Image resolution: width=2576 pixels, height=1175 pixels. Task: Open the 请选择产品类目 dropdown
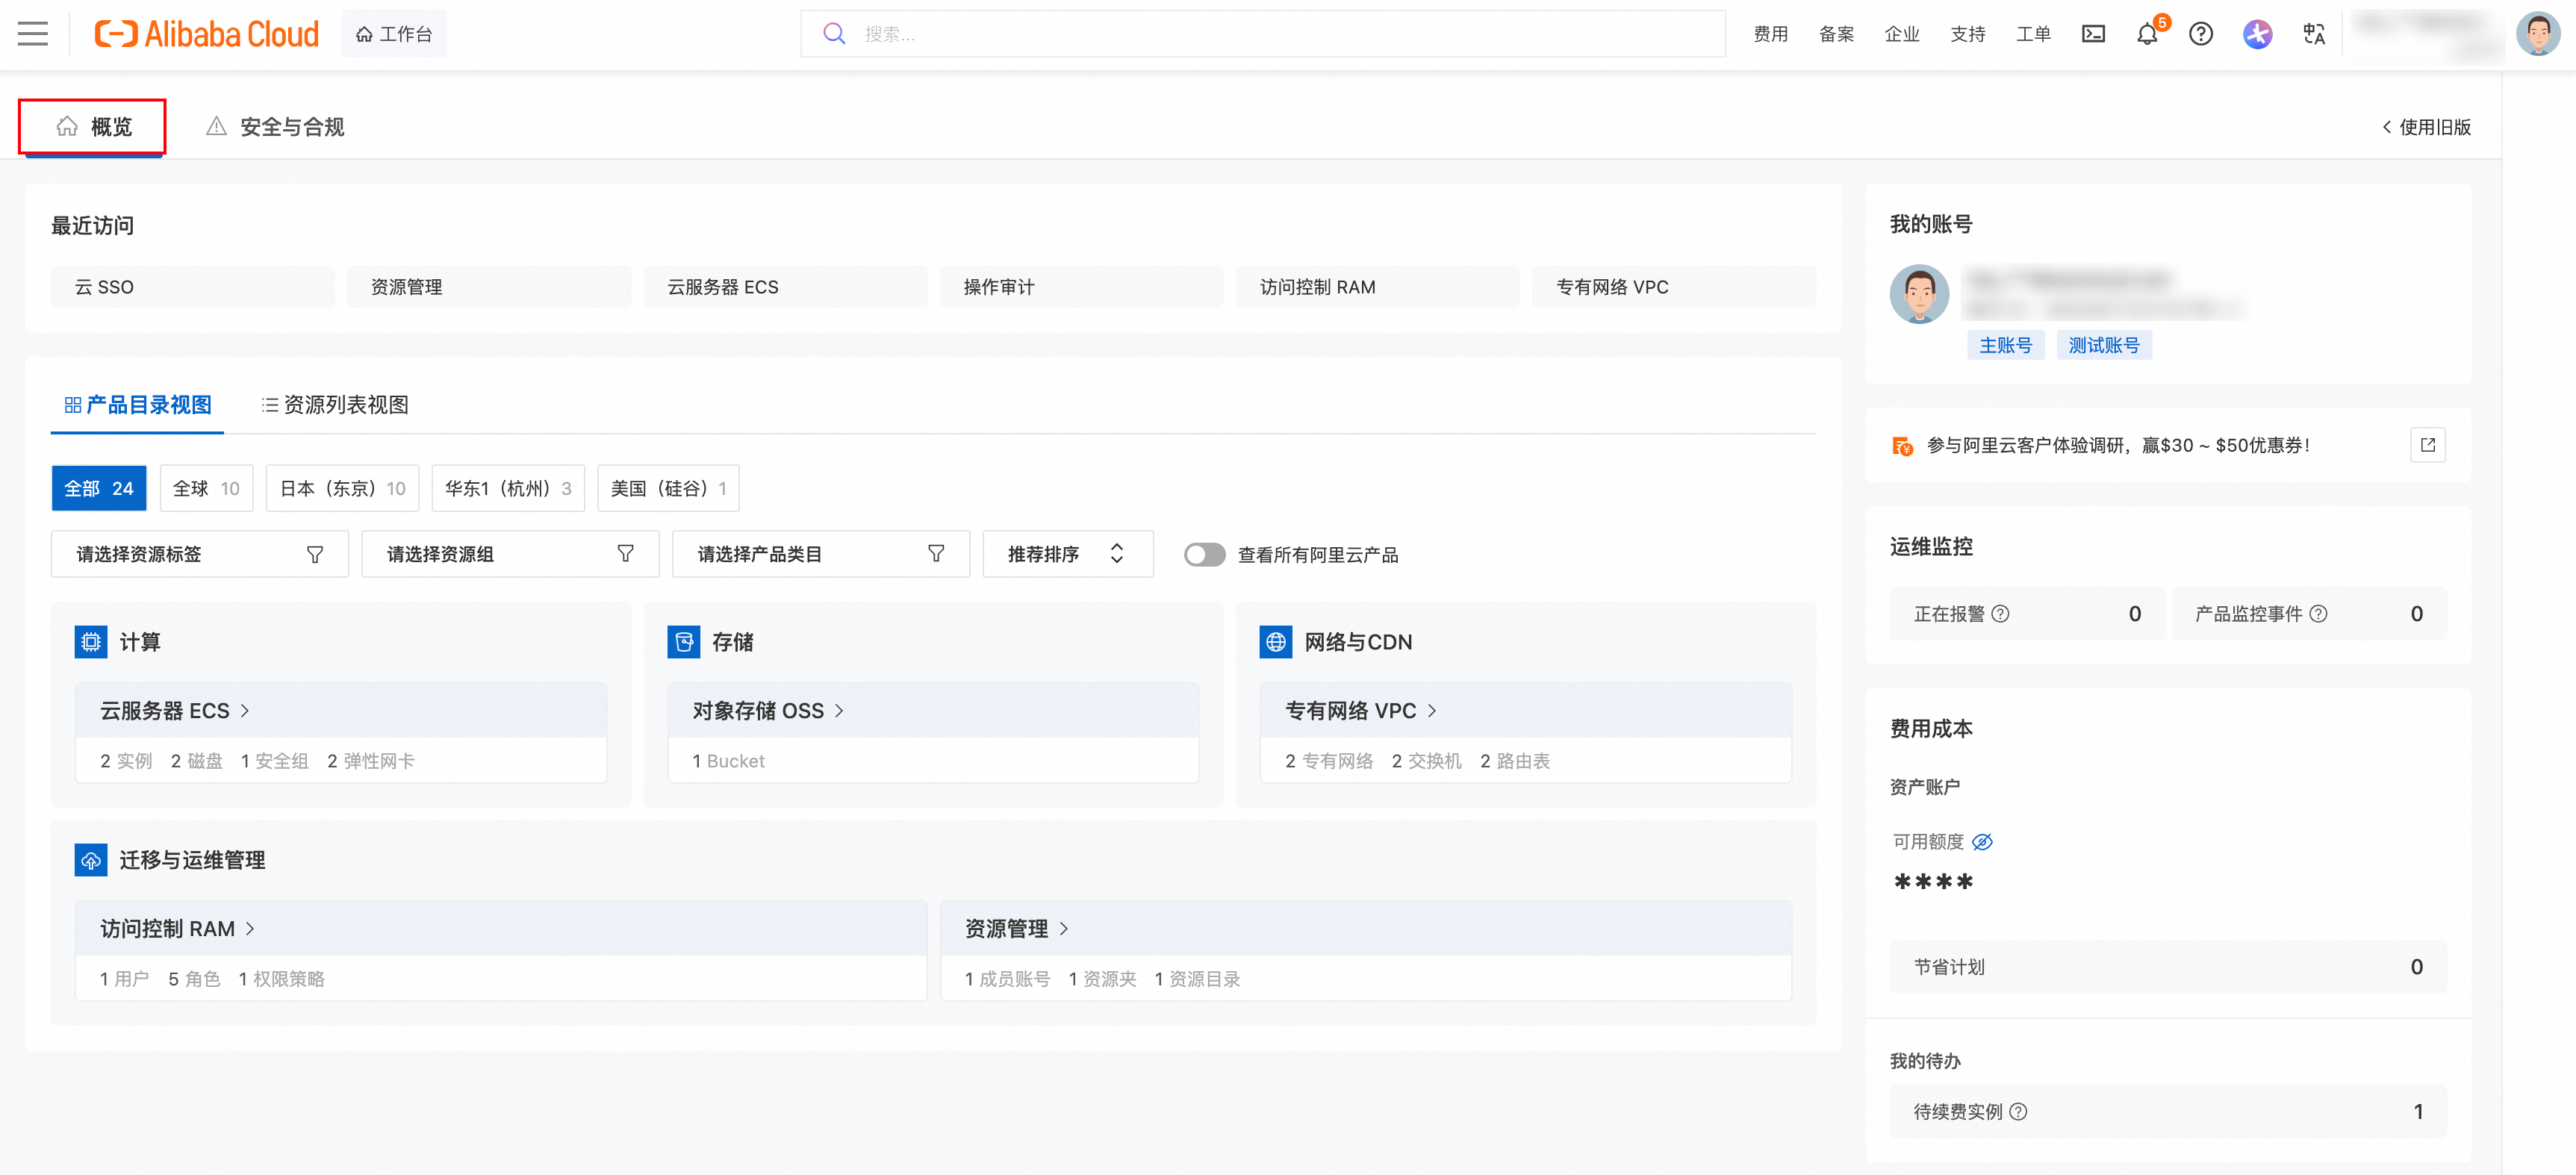coord(820,554)
